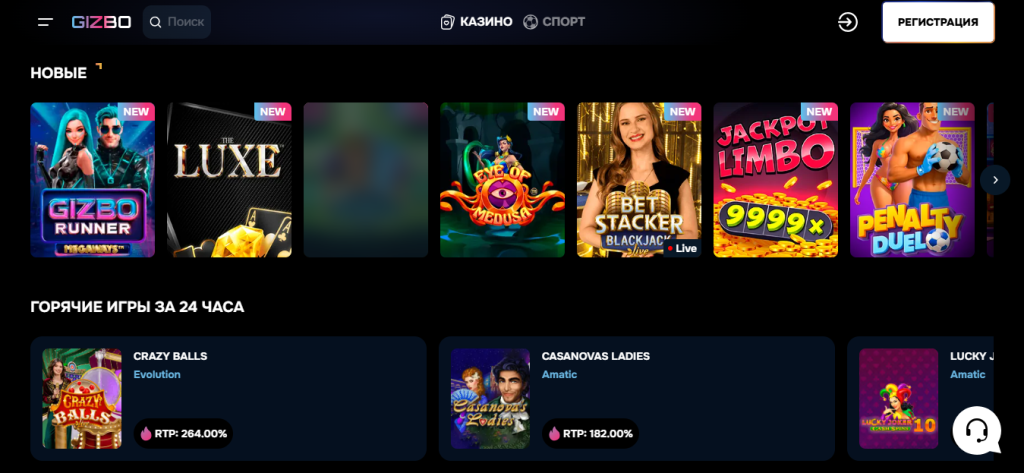Click the search magnifier icon
This screenshot has width=1024, height=473.
coord(155,22)
